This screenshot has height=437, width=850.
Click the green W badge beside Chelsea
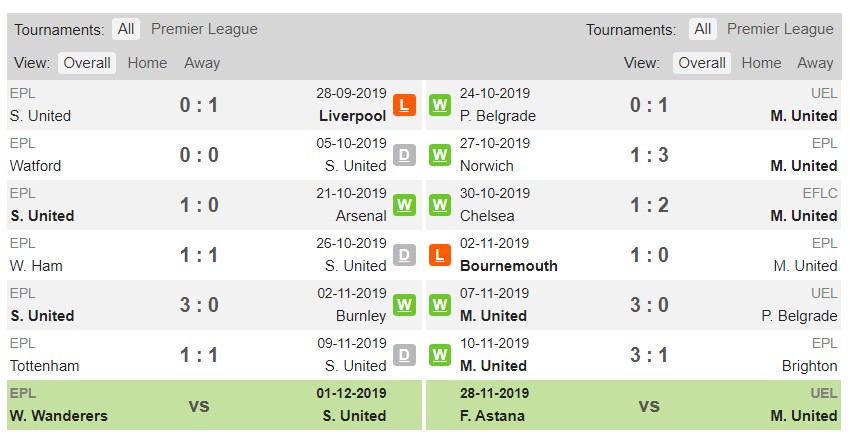coord(440,205)
